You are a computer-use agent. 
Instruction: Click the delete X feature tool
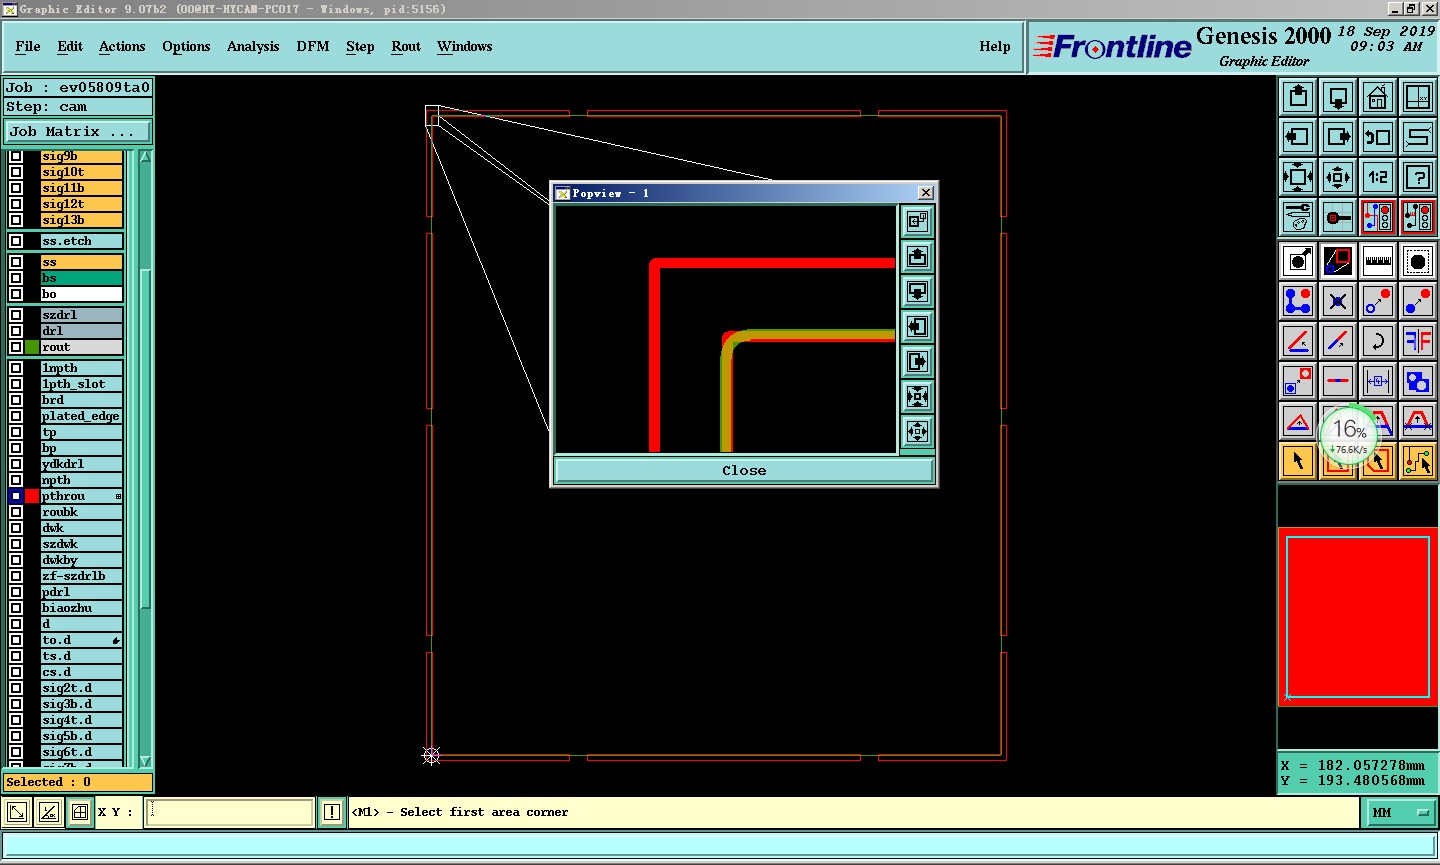coord(1338,301)
